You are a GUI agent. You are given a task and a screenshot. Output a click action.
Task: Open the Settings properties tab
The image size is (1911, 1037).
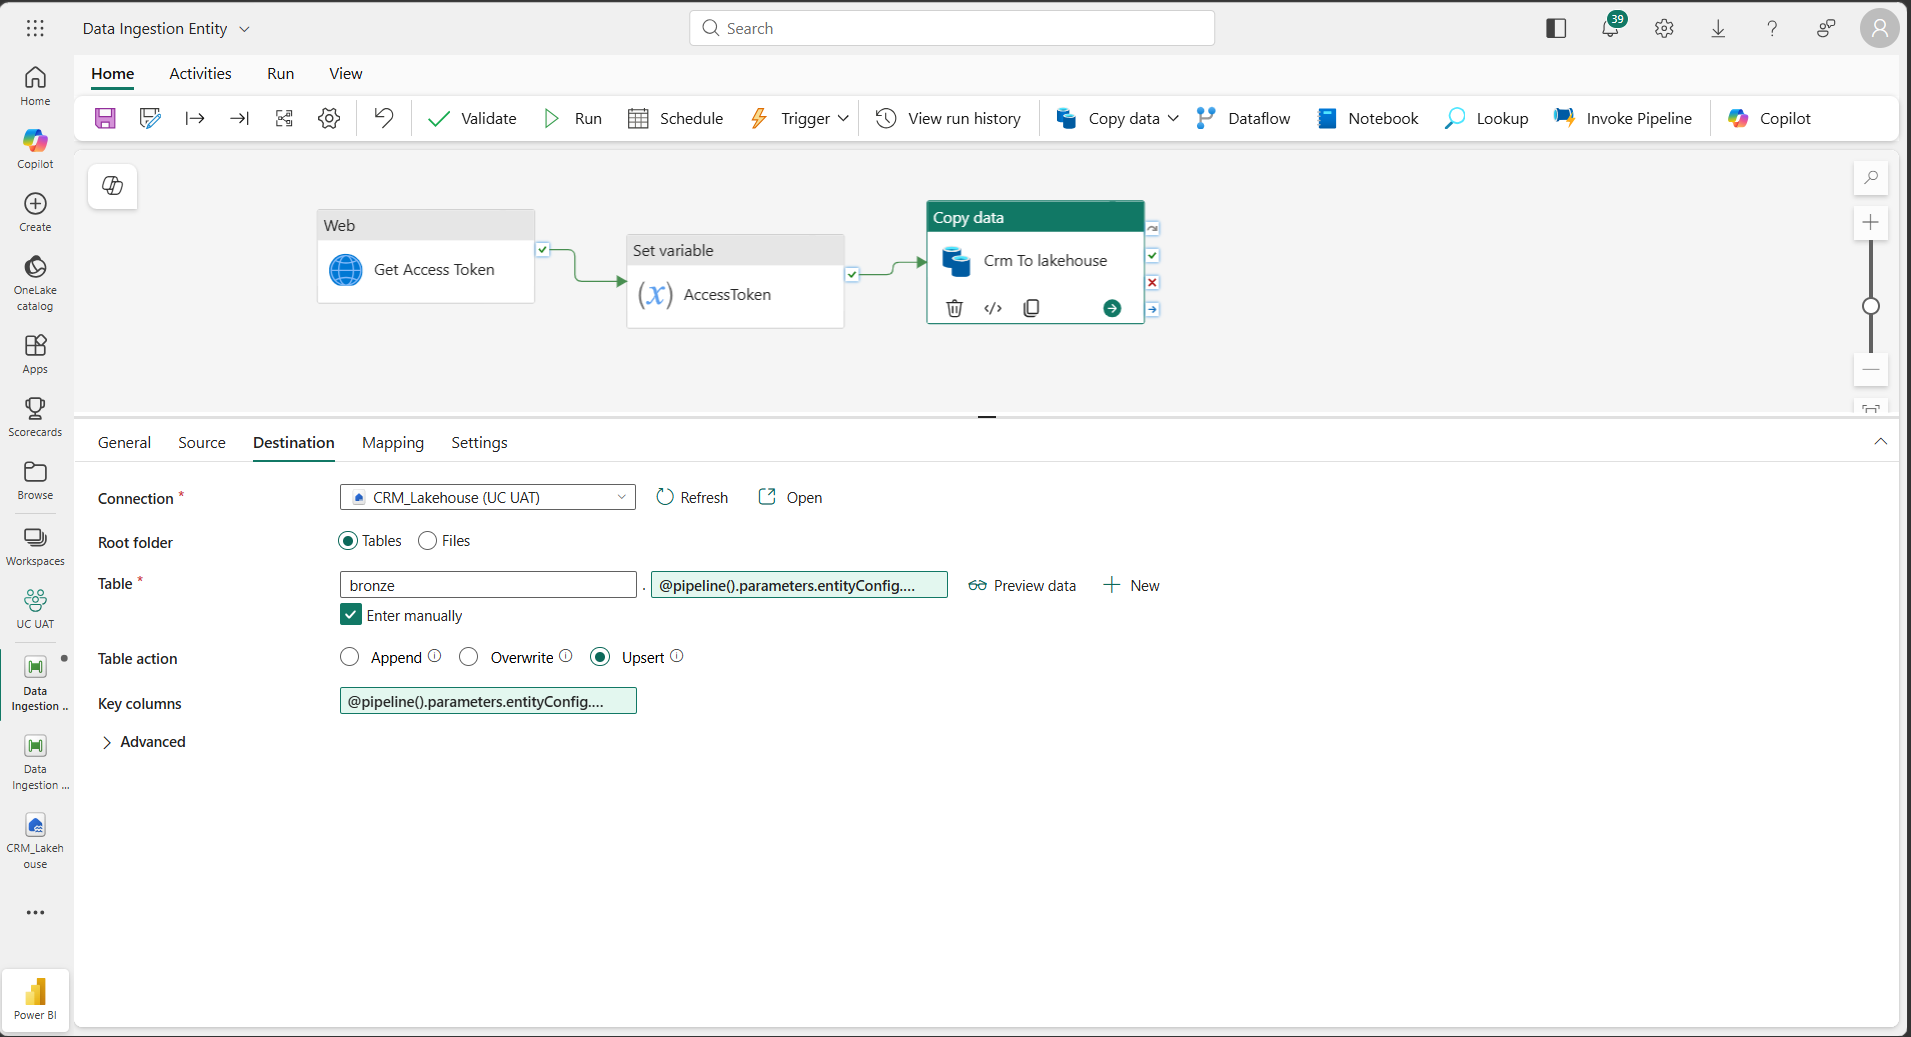[479, 443]
